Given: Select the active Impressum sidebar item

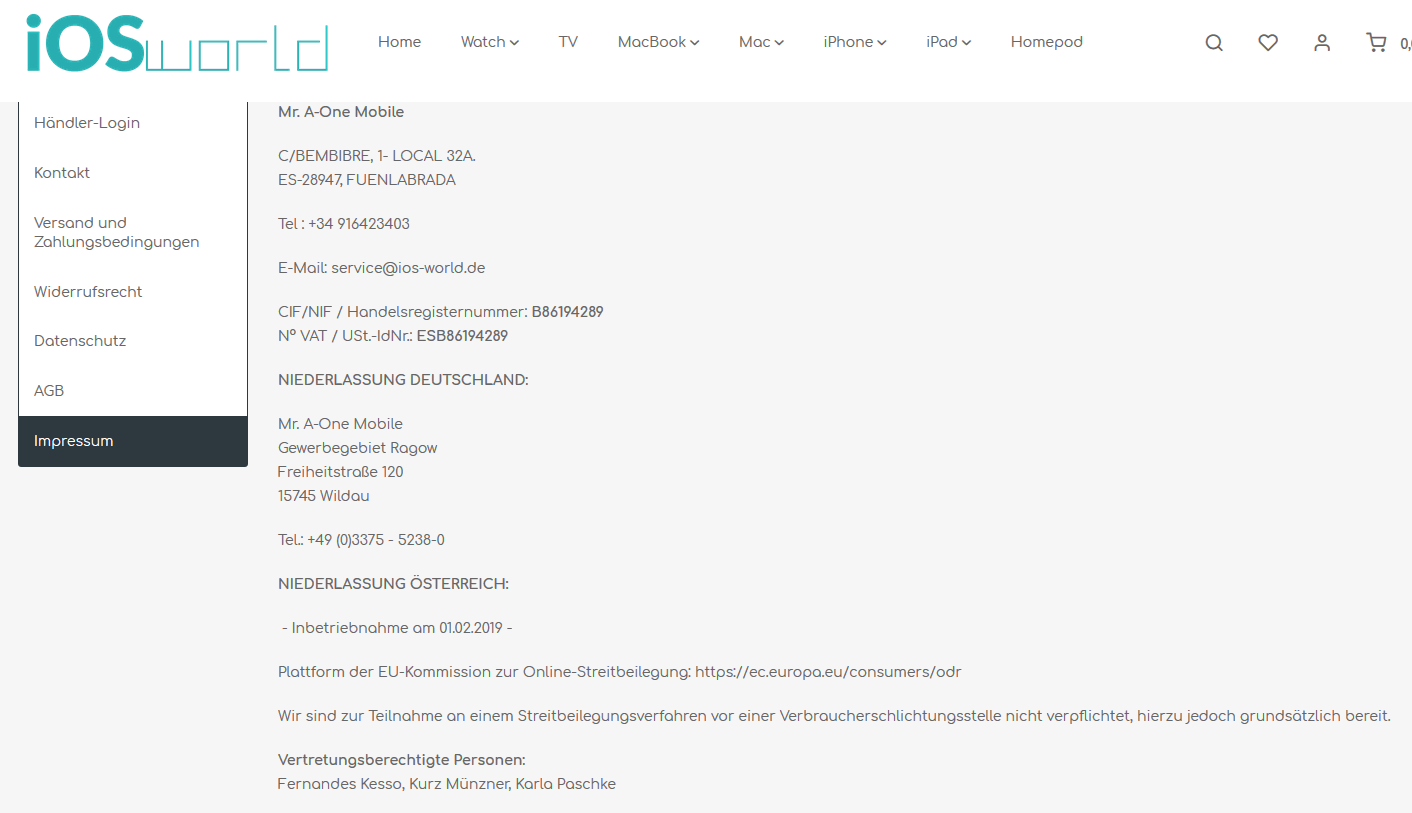Looking at the screenshot, I should pos(133,441).
